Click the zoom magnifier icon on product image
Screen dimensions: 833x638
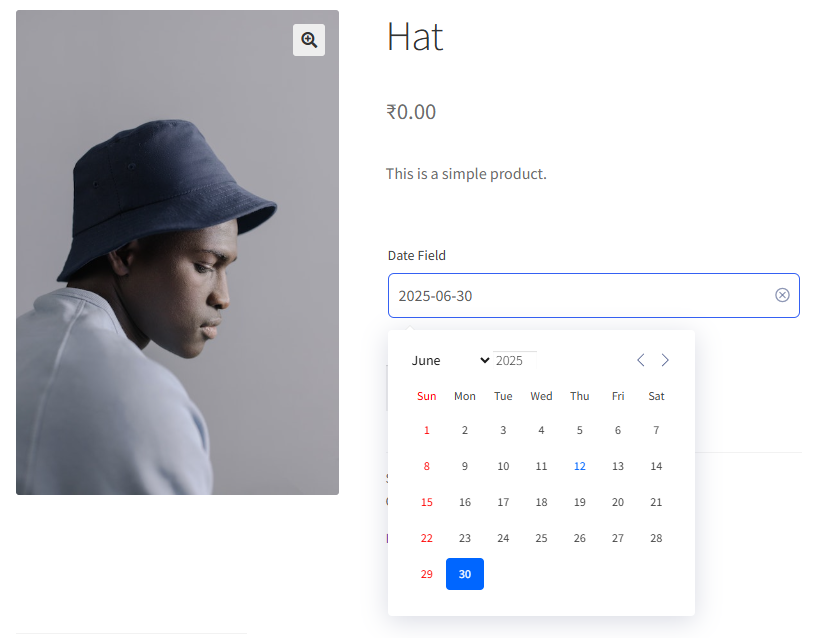point(309,40)
